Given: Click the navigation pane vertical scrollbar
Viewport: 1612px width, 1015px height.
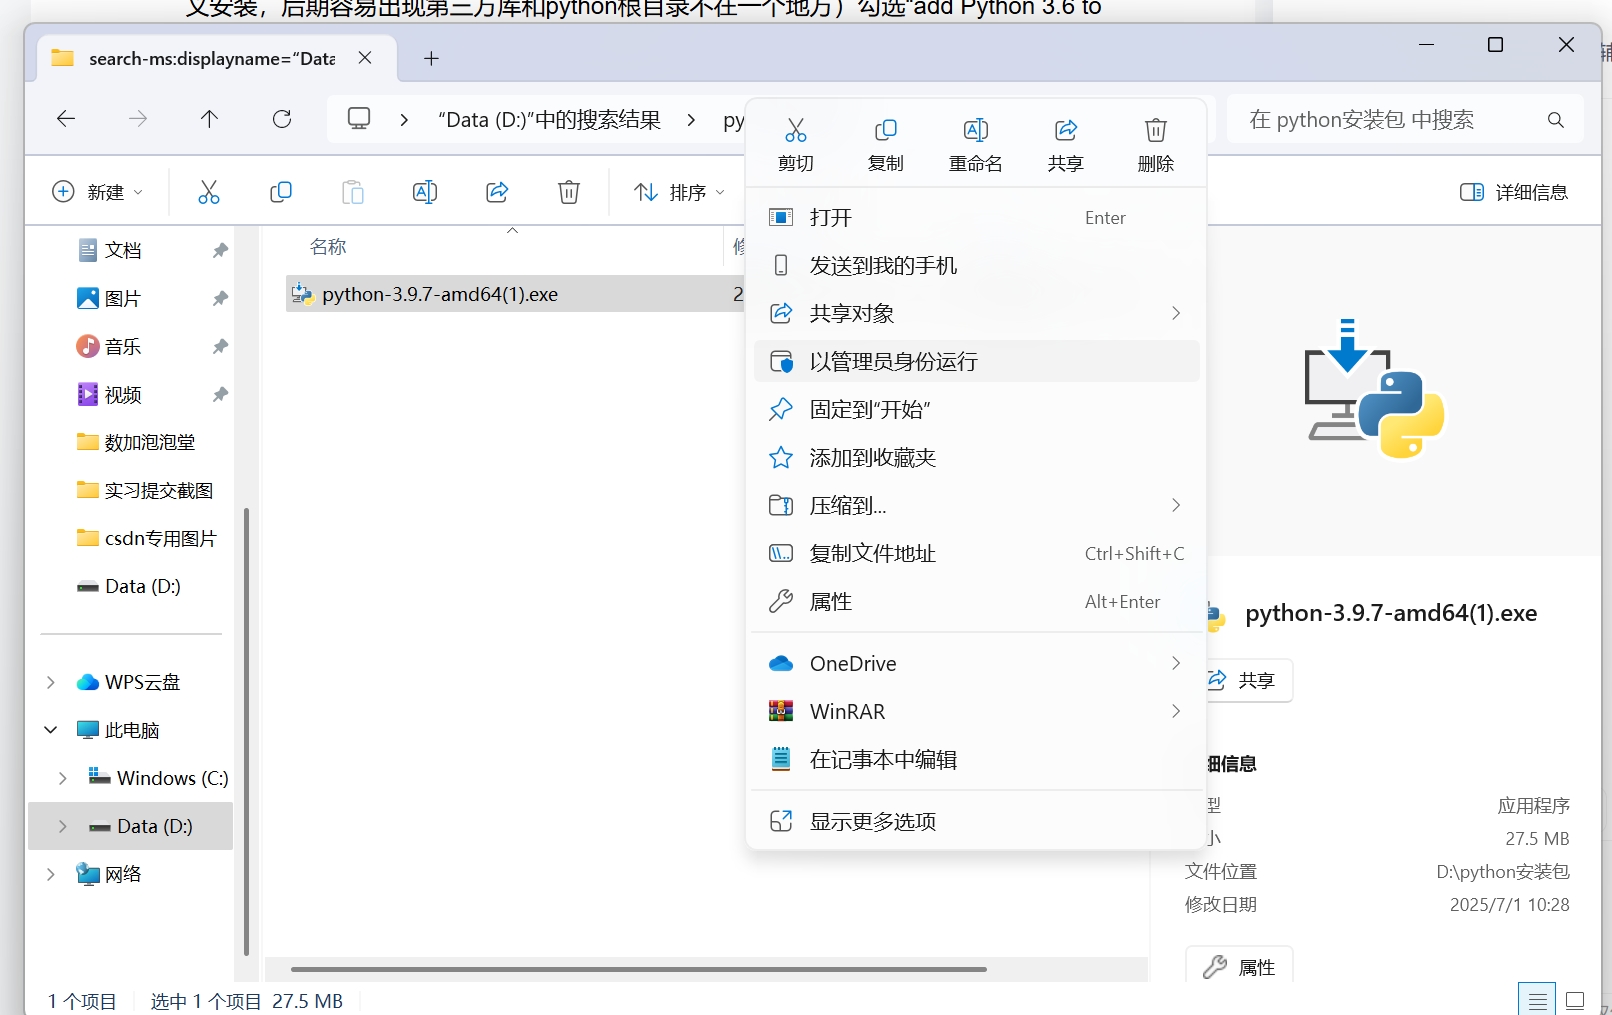Looking at the screenshot, I should point(246,732).
